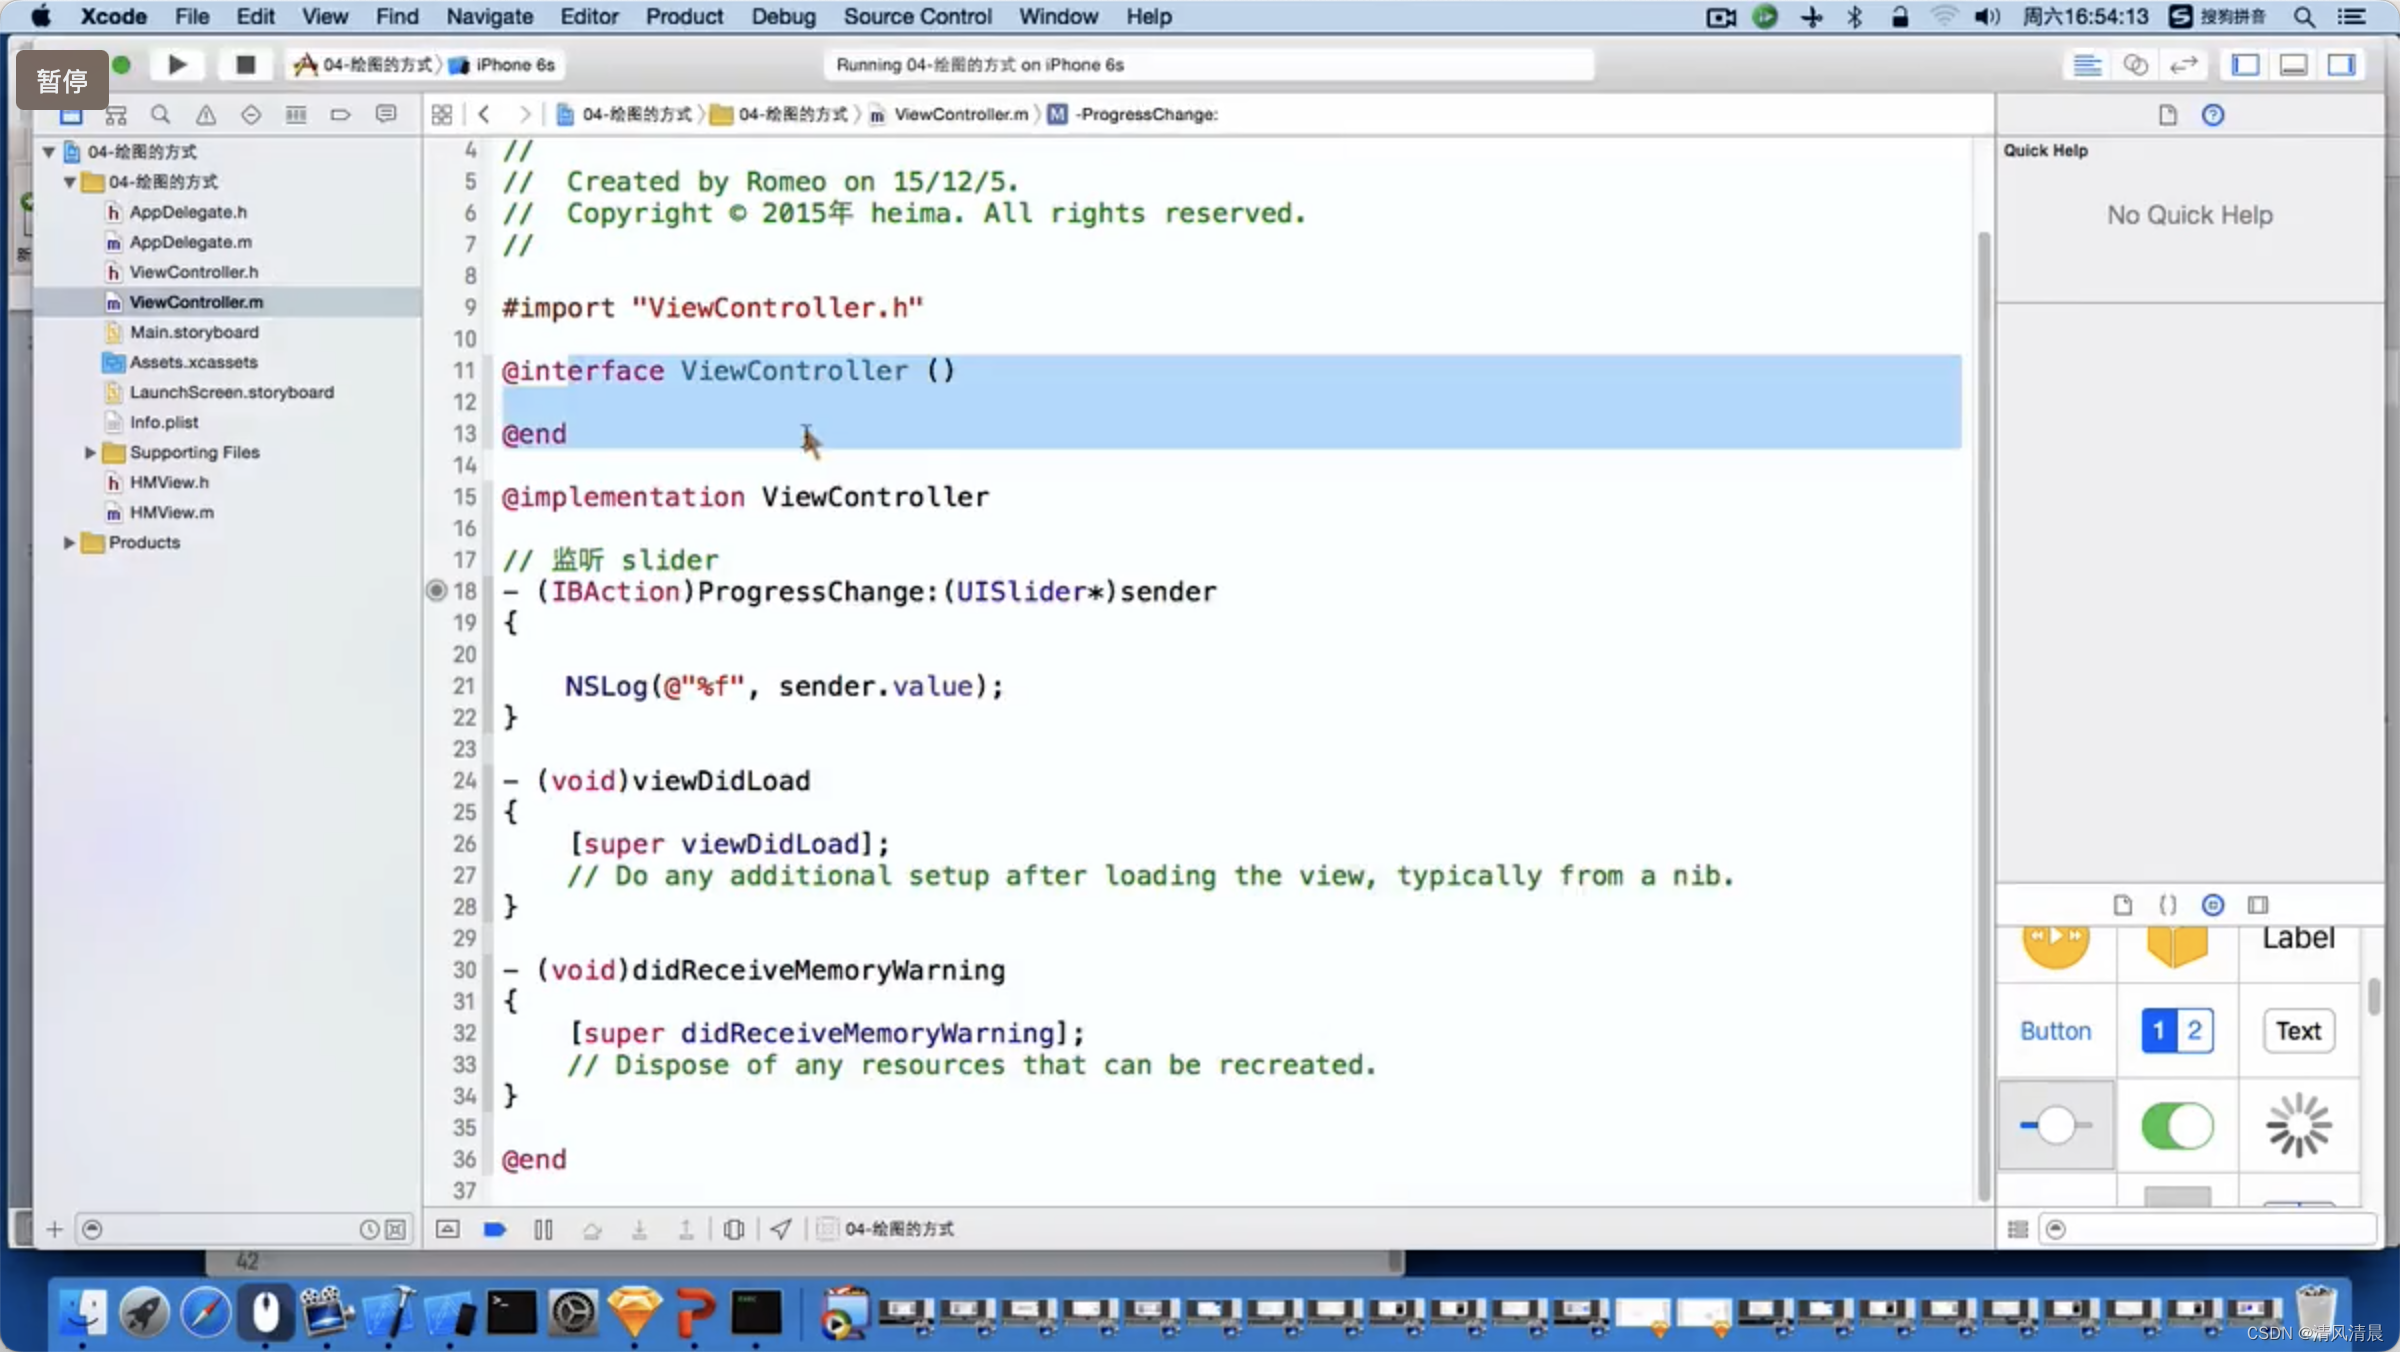Click line 18 breakpoint indicator dot
The width and height of the screenshot is (2400, 1352).
[x=435, y=590]
